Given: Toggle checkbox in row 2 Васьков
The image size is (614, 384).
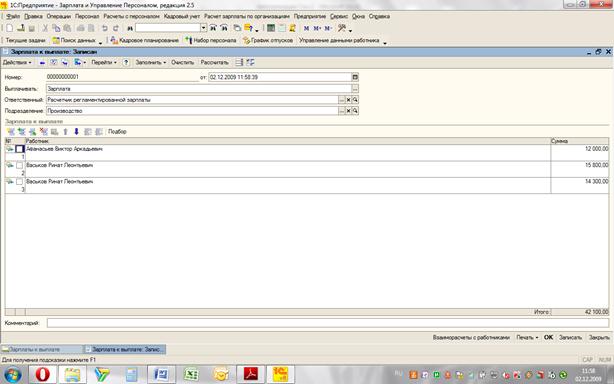Looking at the screenshot, I should pos(20,166).
